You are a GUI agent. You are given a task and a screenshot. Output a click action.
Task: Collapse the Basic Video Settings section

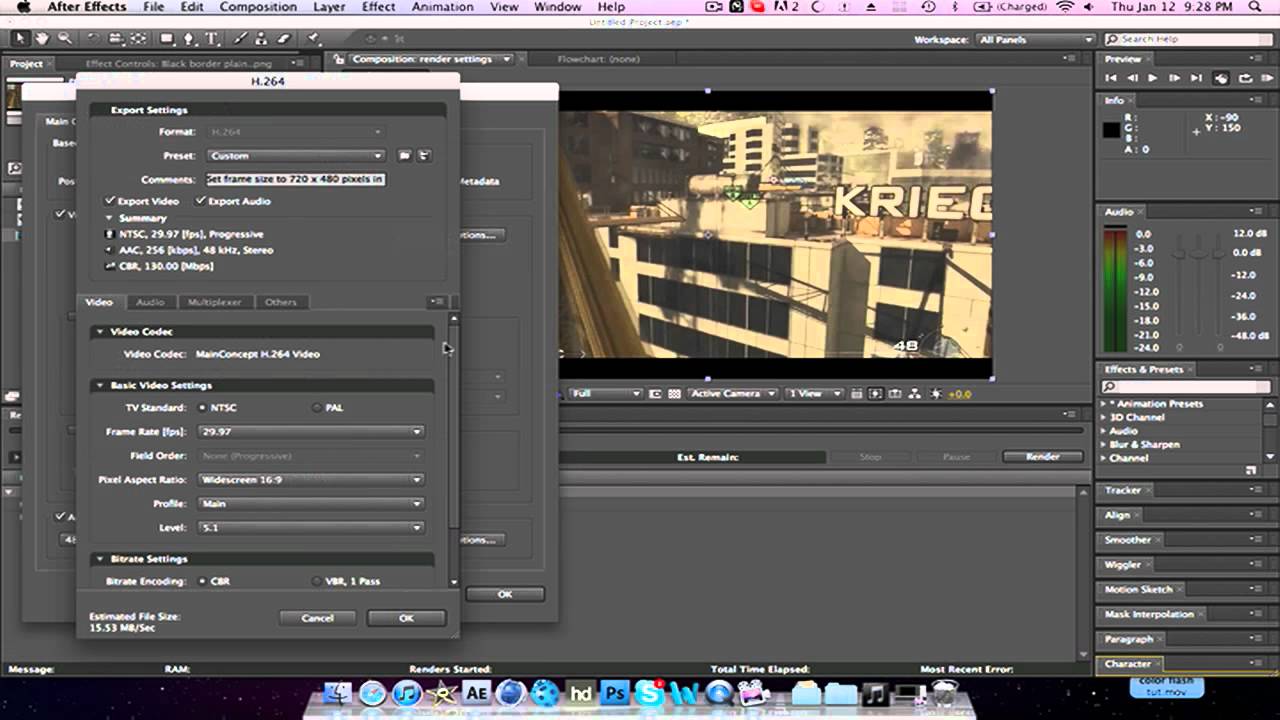tap(100, 386)
